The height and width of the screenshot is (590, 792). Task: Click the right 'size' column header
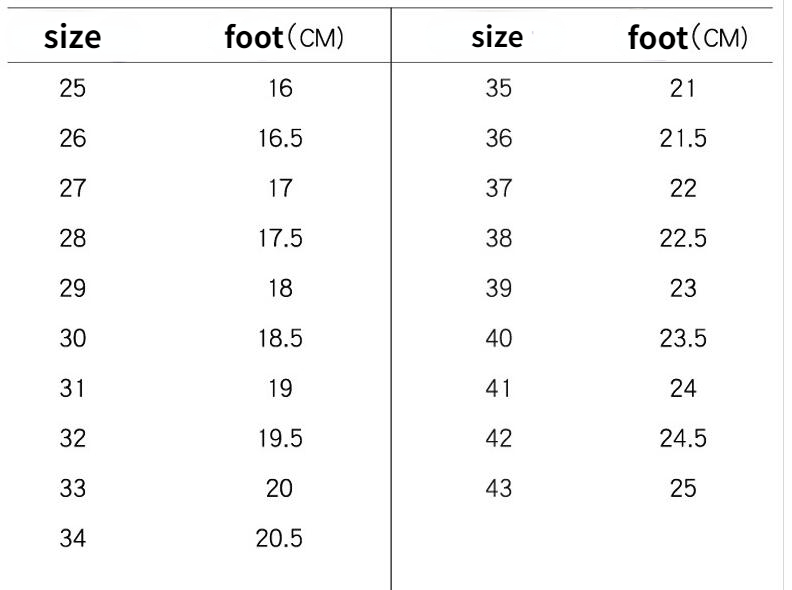pyautogui.click(x=497, y=37)
